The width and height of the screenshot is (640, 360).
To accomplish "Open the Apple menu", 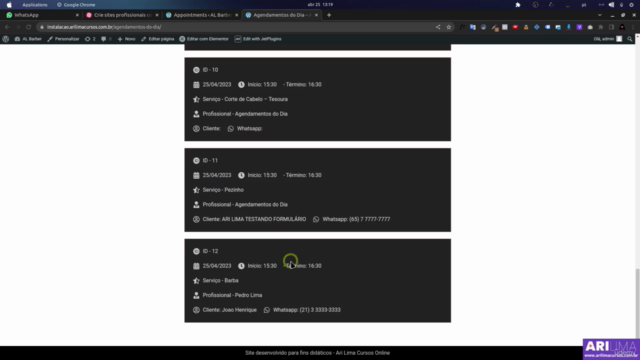I will [9, 4].
